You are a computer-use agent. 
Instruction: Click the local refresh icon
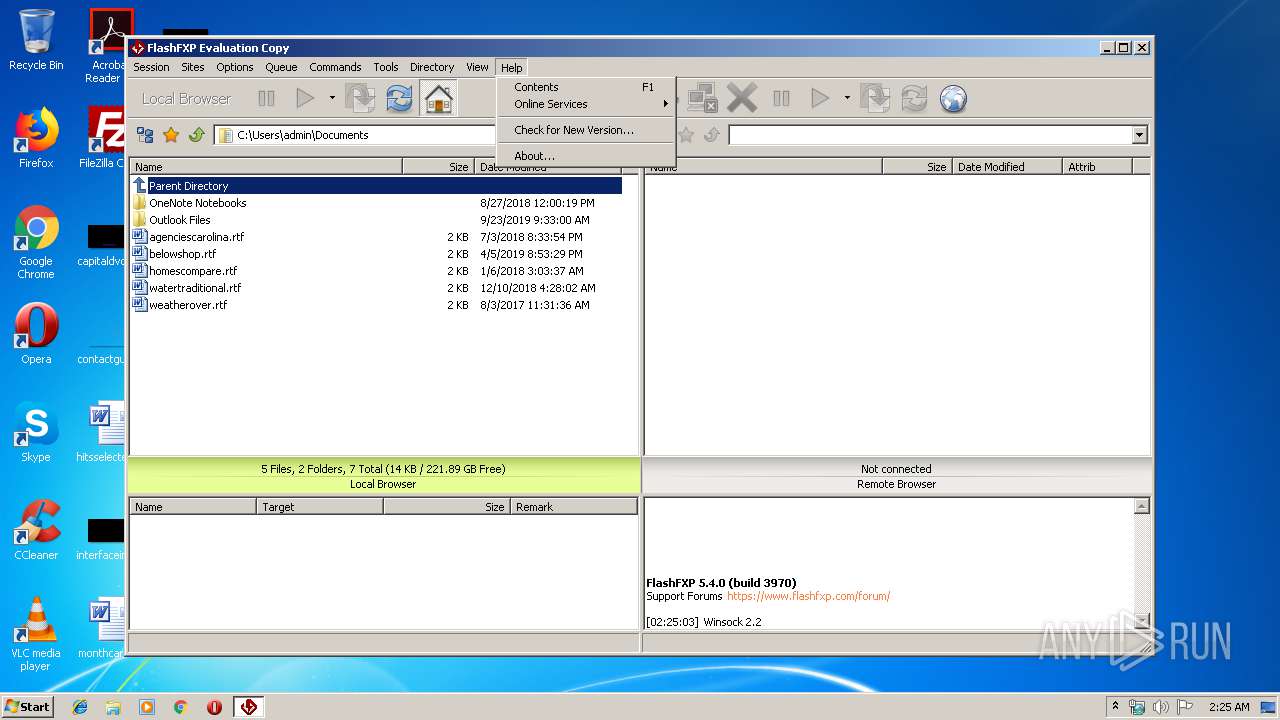tap(399, 98)
